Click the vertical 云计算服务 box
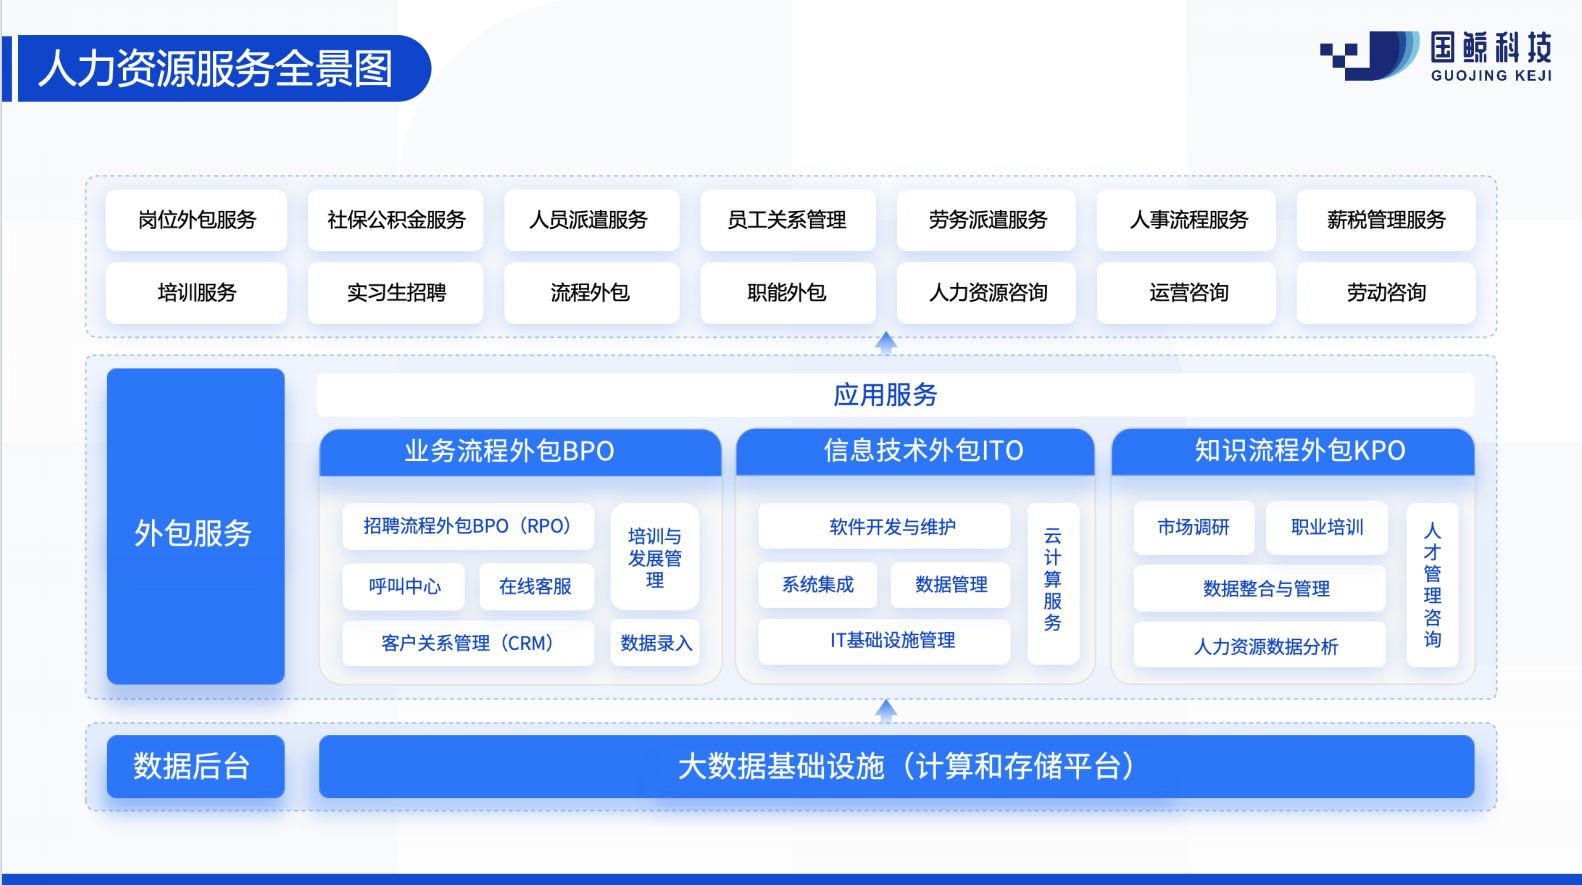The height and width of the screenshot is (885, 1582). (1053, 582)
